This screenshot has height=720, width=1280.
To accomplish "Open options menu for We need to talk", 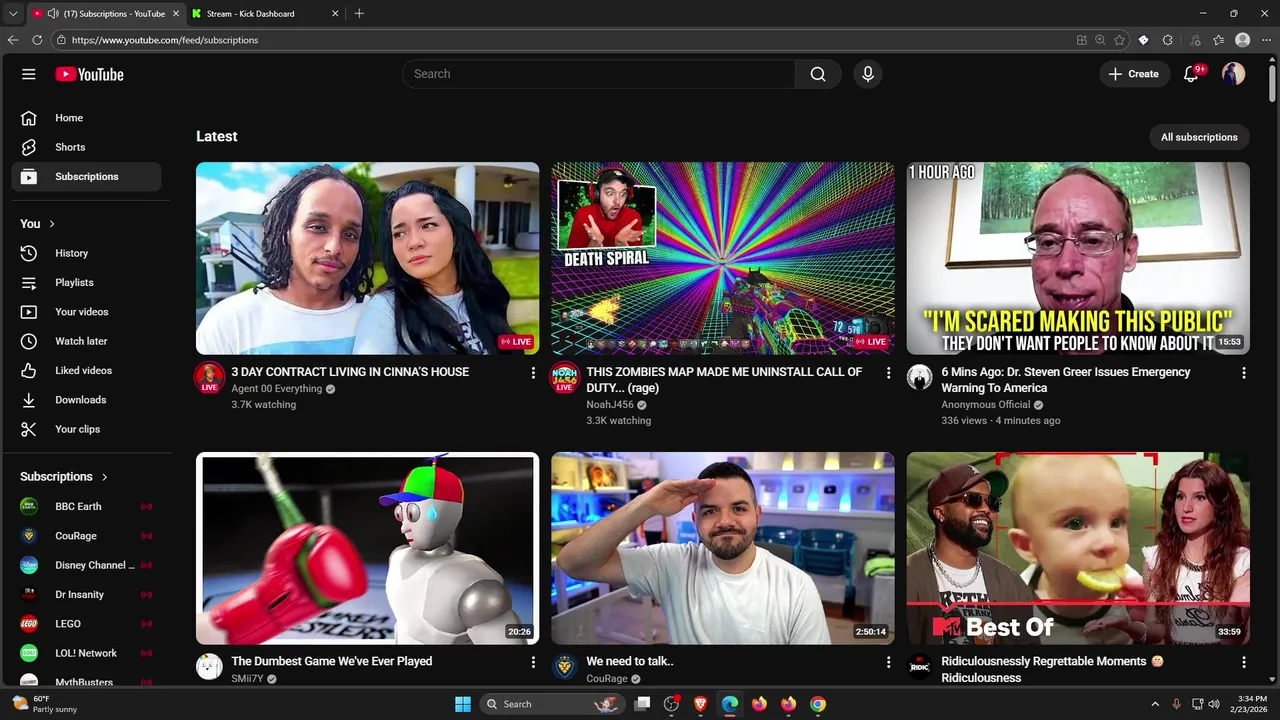I will pos(888,662).
